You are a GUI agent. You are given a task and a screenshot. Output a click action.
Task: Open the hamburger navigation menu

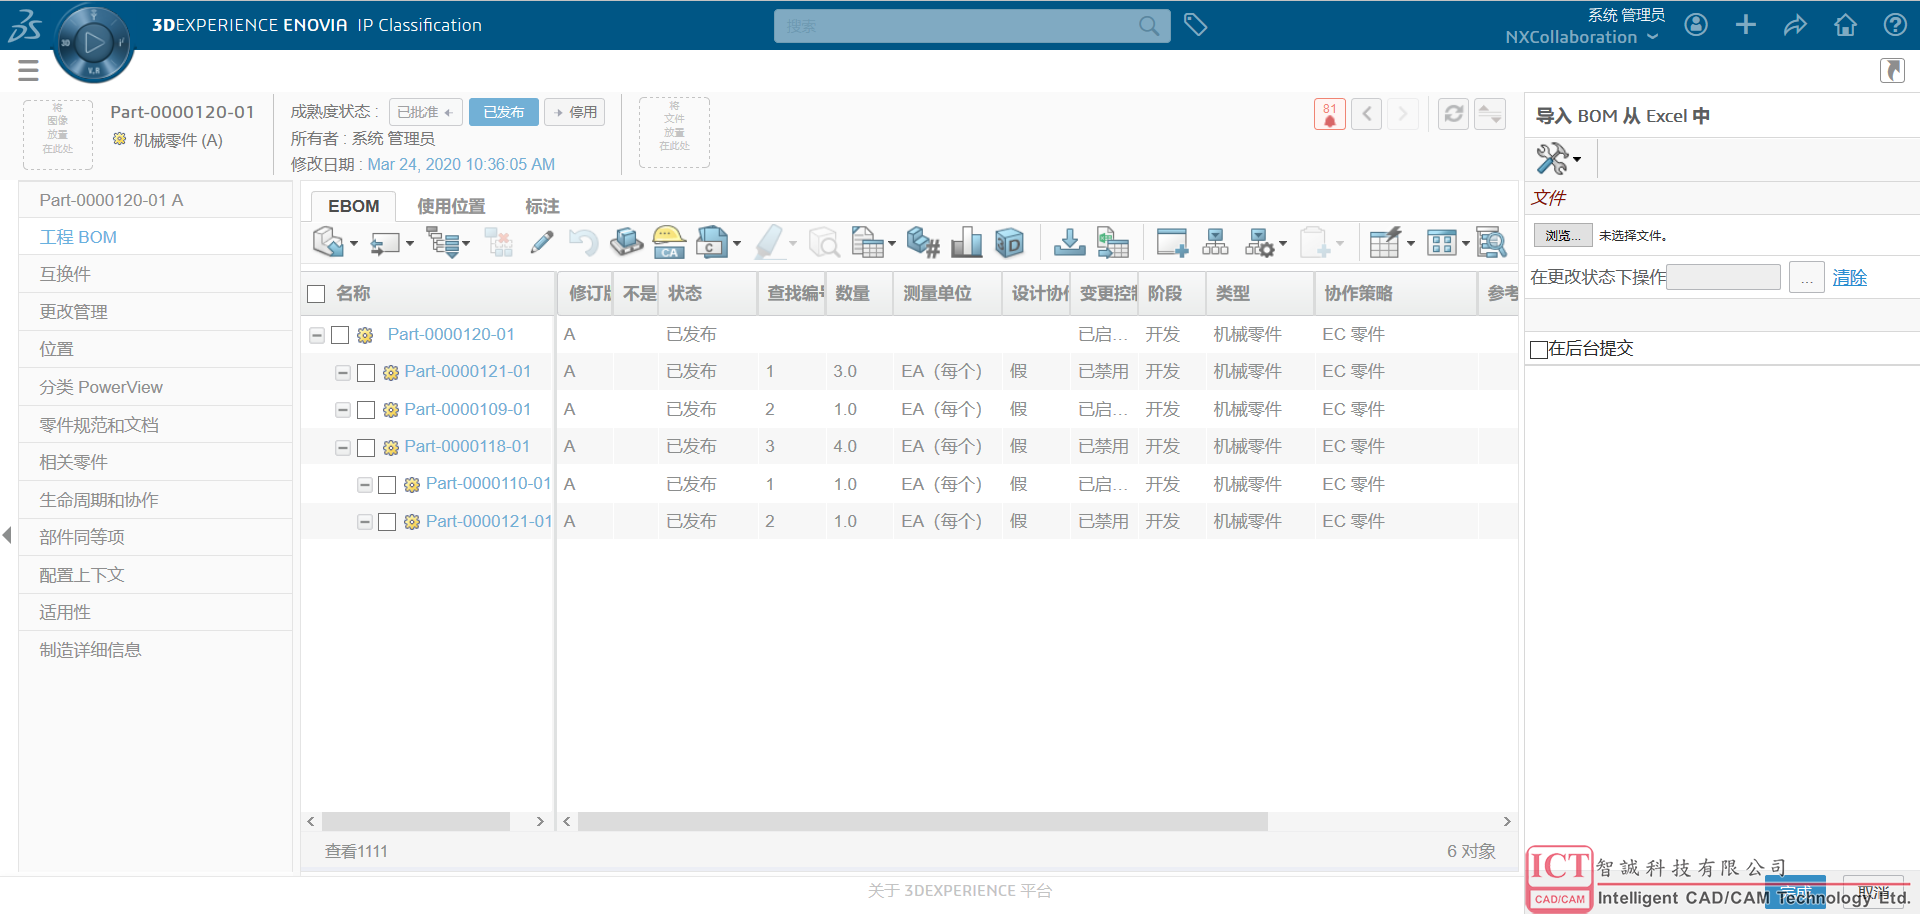(x=28, y=70)
